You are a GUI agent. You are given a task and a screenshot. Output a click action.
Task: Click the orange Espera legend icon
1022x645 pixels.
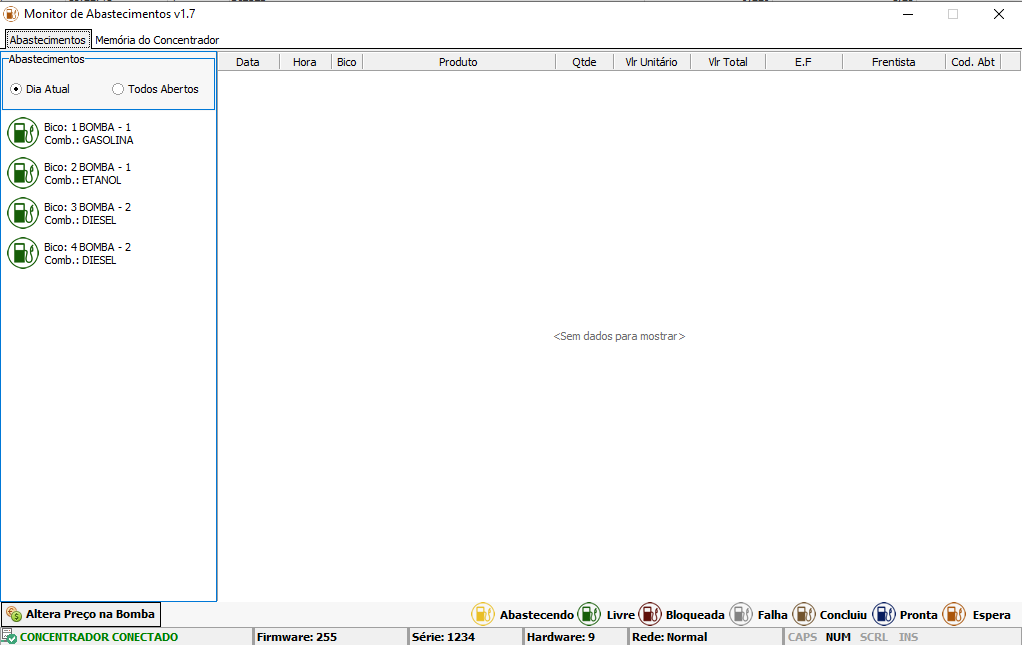(954, 614)
